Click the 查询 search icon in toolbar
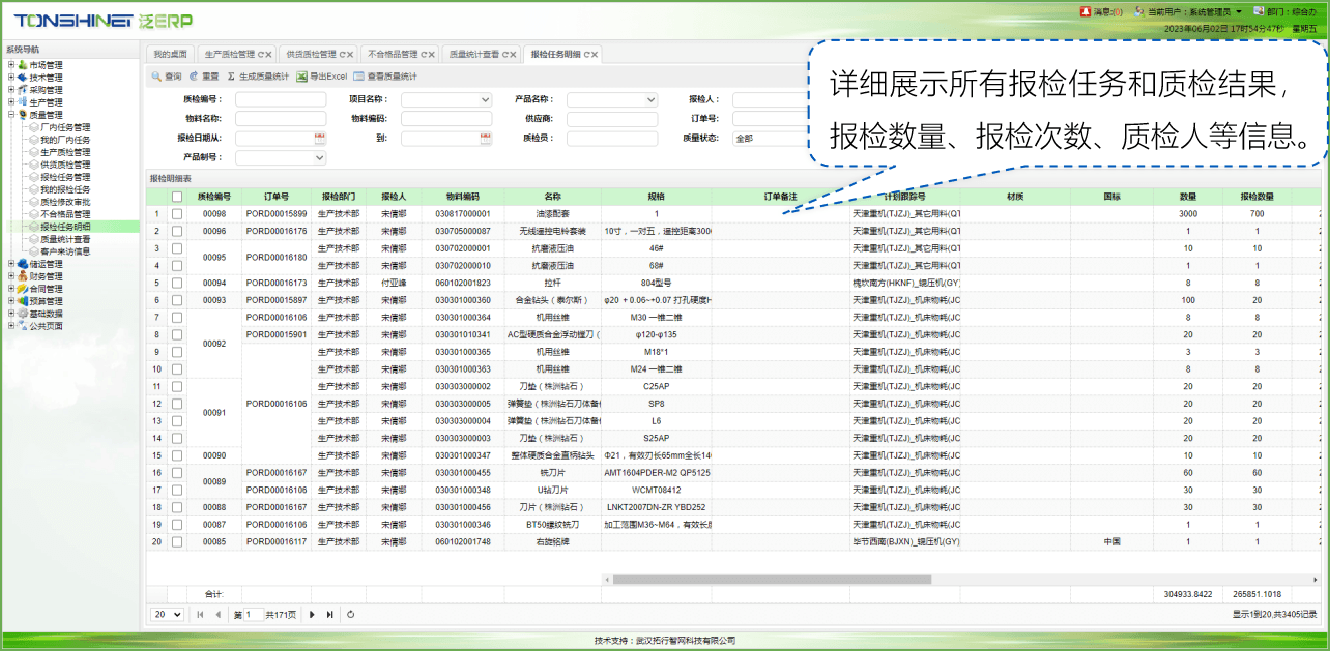Viewport: 1330px width, 651px height. tap(156, 77)
